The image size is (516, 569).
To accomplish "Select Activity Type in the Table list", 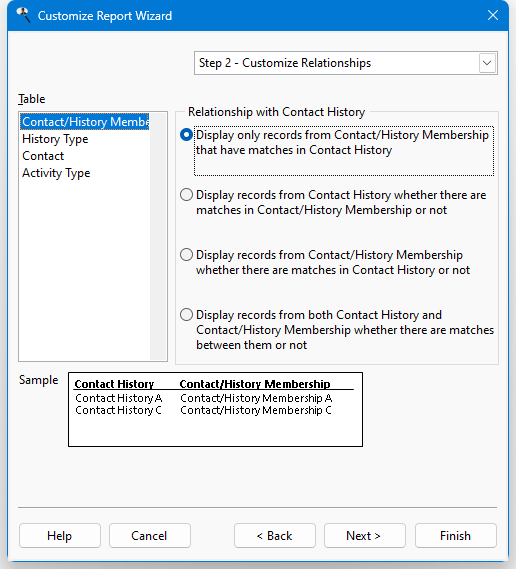I will click(56, 173).
